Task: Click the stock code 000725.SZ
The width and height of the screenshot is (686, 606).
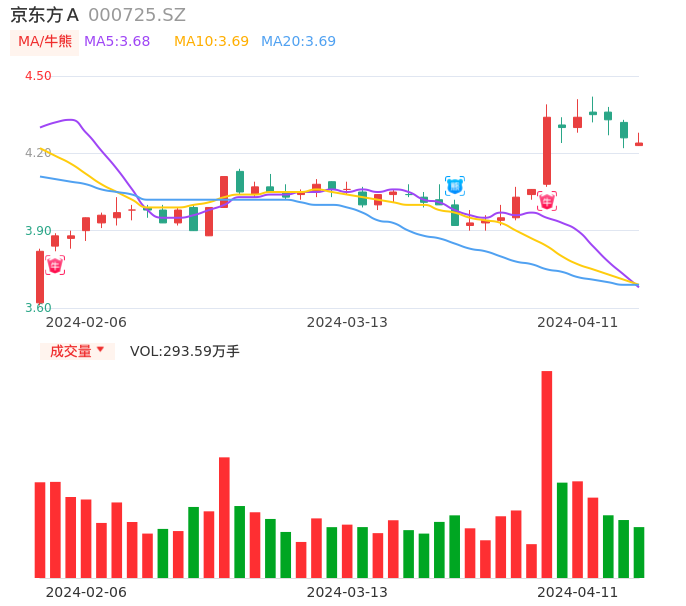Action: coord(137,15)
